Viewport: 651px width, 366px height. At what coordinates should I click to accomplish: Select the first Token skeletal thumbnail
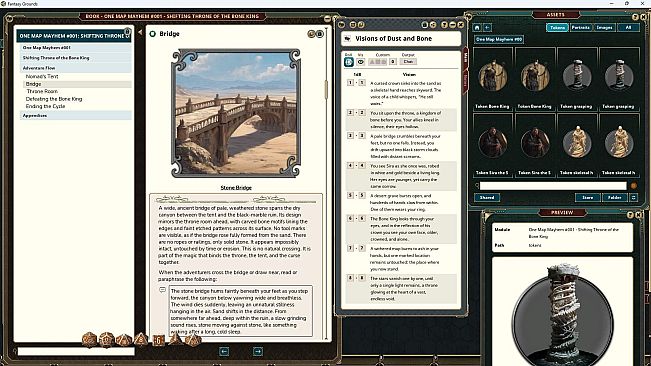(577, 144)
